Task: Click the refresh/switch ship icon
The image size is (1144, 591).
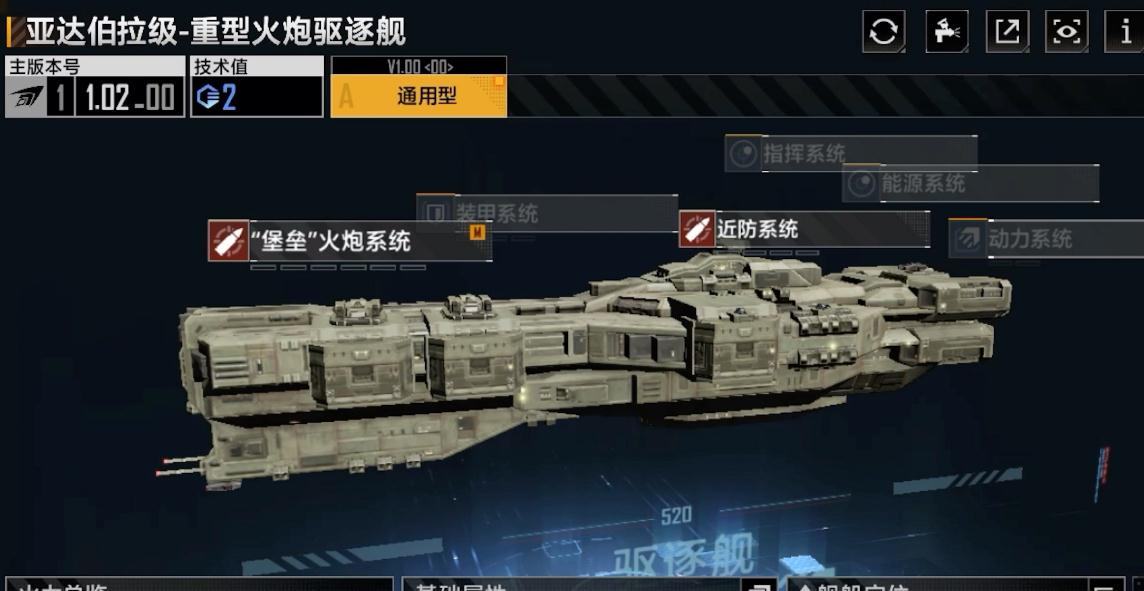Action: [x=884, y=31]
